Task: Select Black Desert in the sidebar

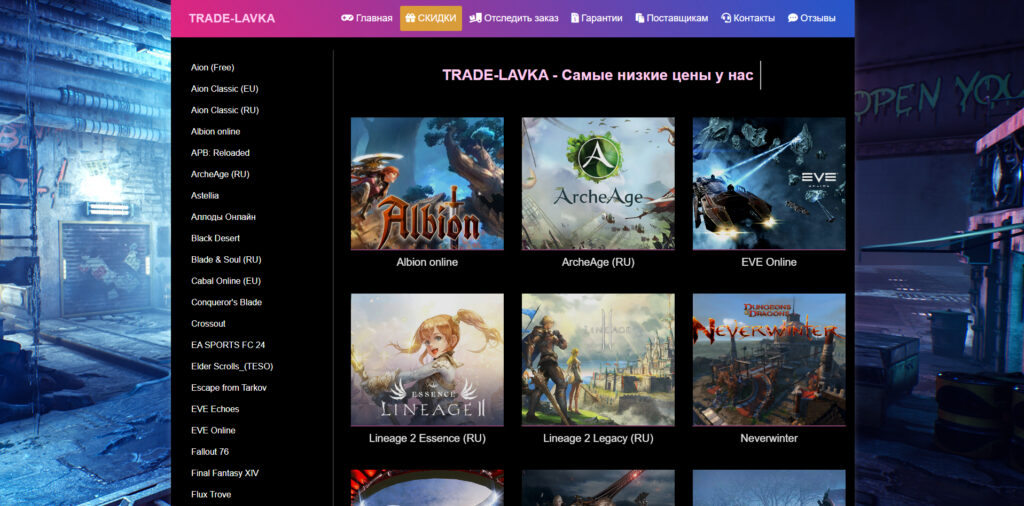Action: click(x=216, y=238)
